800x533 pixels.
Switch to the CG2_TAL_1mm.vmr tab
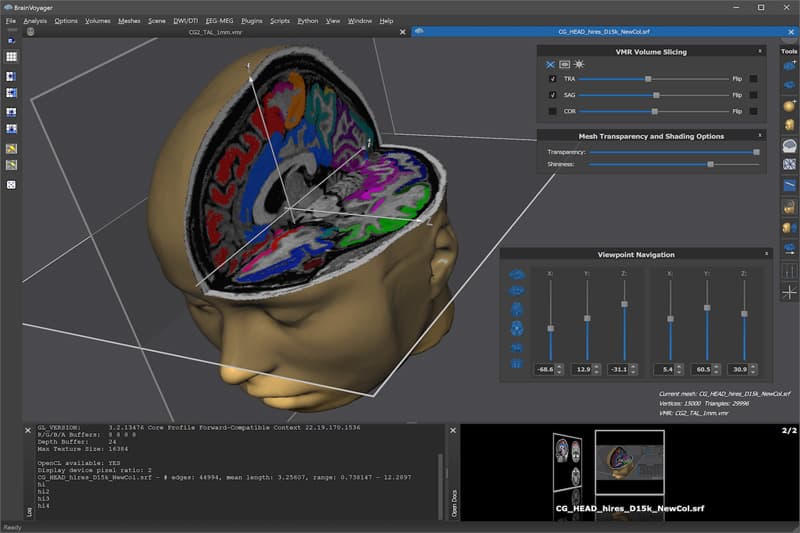pos(215,32)
